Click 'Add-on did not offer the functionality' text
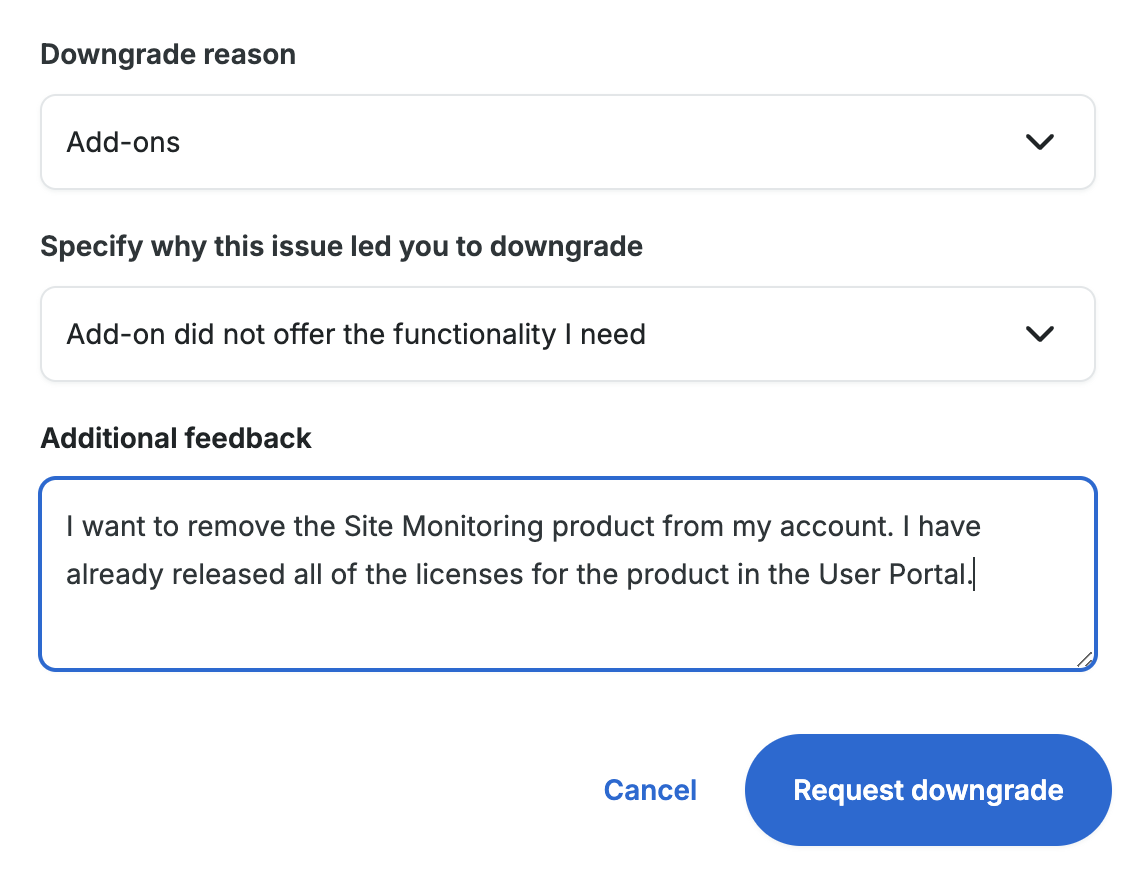The height and width of the screenshot is (886, 1142). (355, 334)
